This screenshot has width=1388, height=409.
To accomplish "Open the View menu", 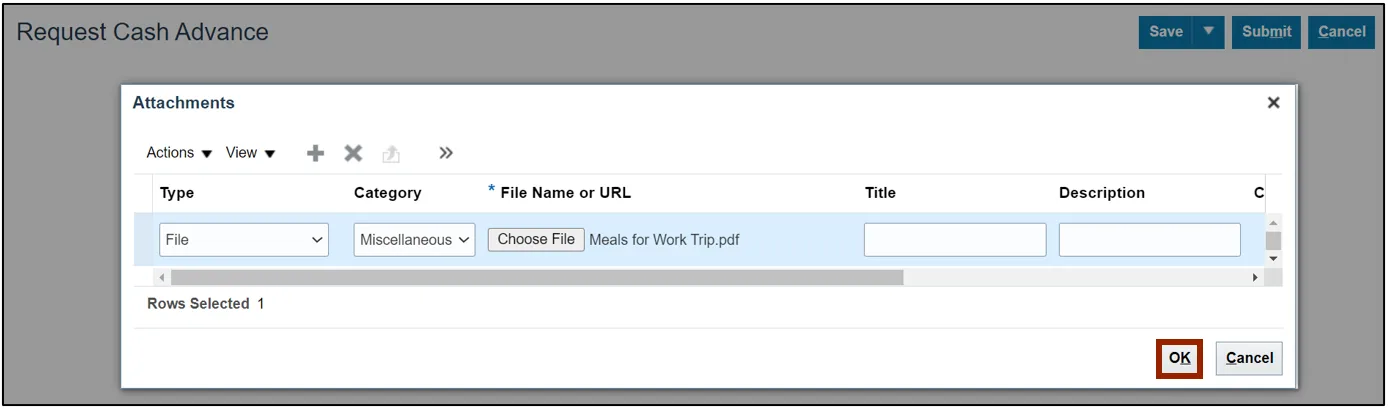I will coord(250,153).
